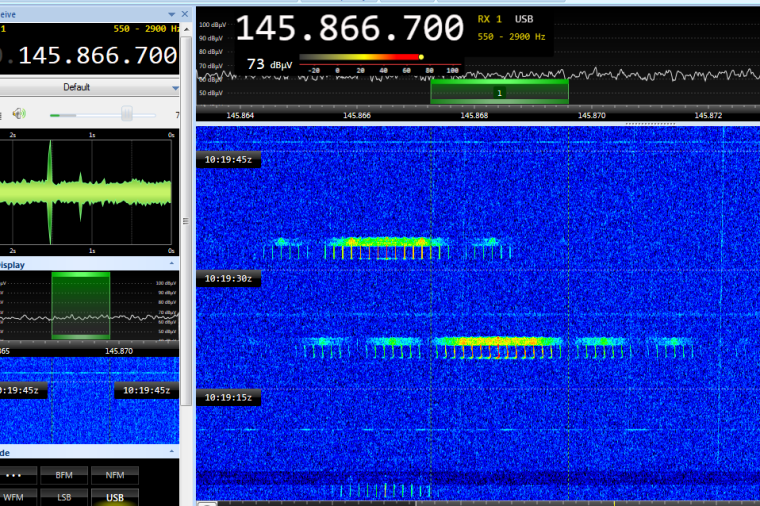Click the audio volume slider handle
Viewport: 760px width, 506px height.
(x=126, y=114)
